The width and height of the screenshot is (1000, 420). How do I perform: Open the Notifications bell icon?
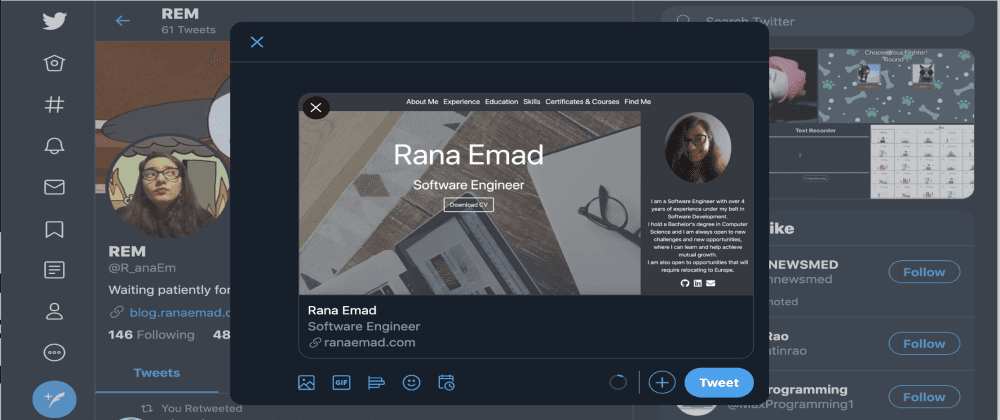coord(55,146)
